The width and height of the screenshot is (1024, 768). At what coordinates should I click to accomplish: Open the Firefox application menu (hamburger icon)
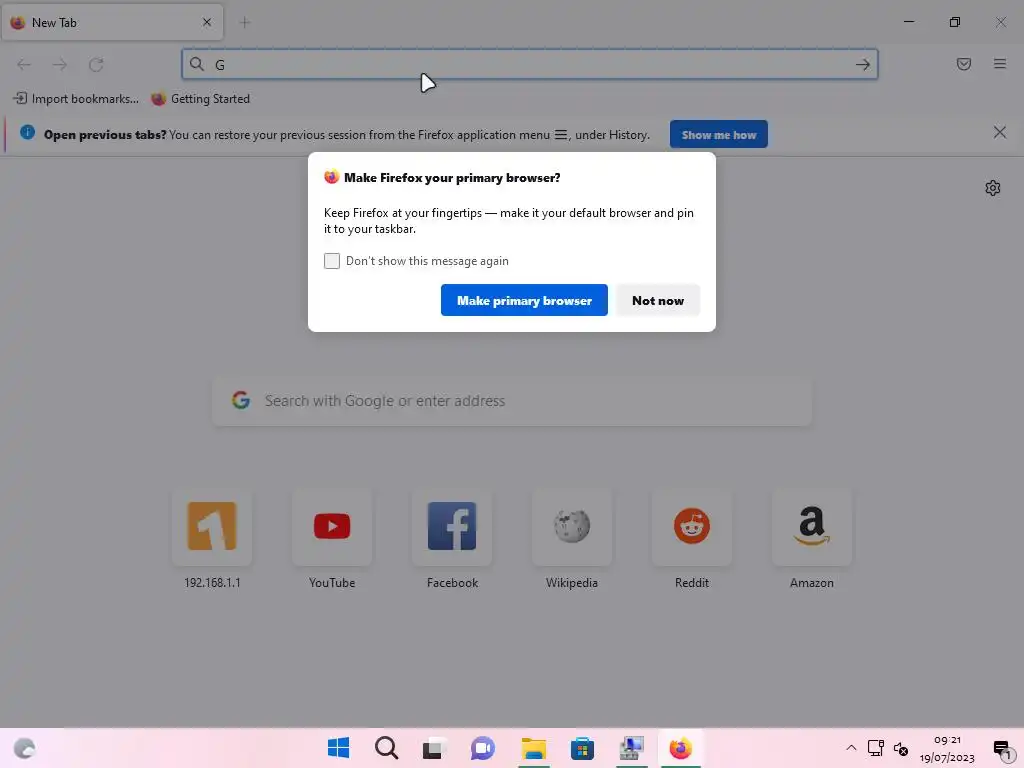999,64
